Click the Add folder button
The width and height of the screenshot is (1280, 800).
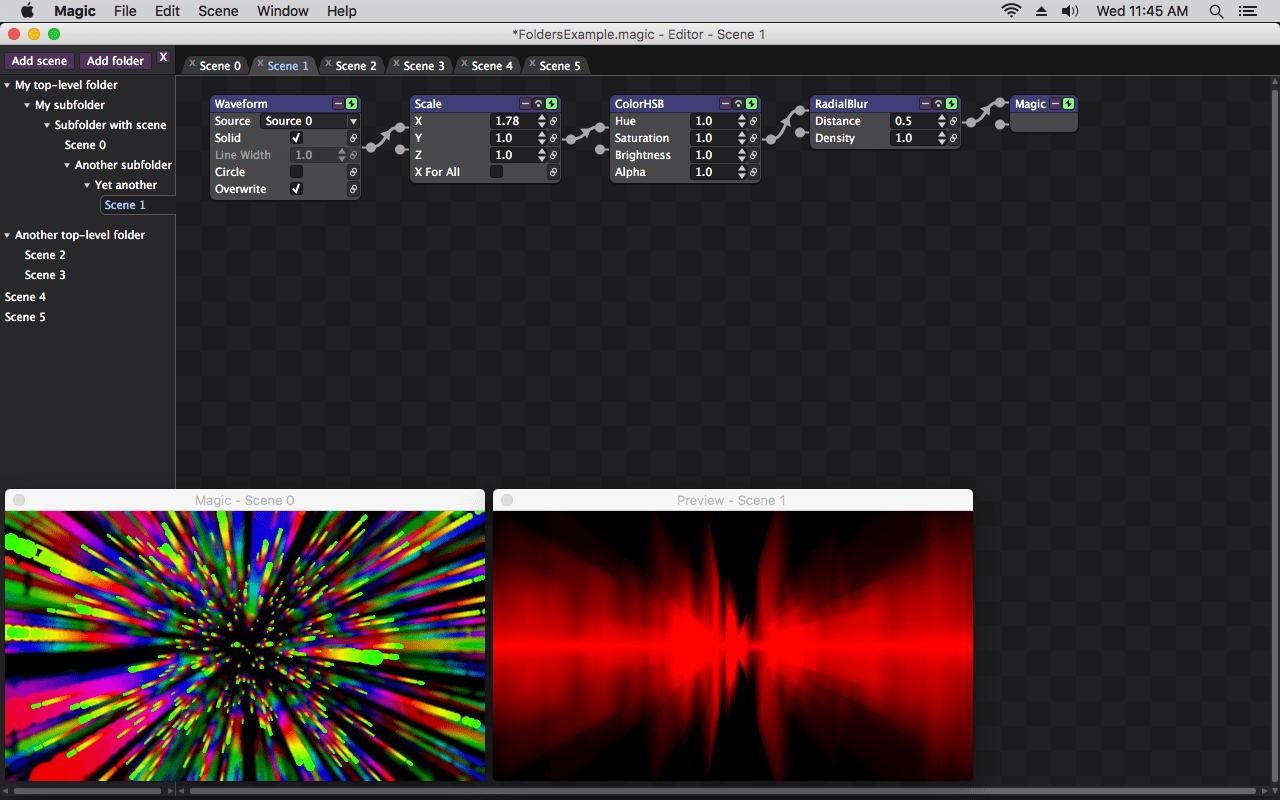[115, 60]
